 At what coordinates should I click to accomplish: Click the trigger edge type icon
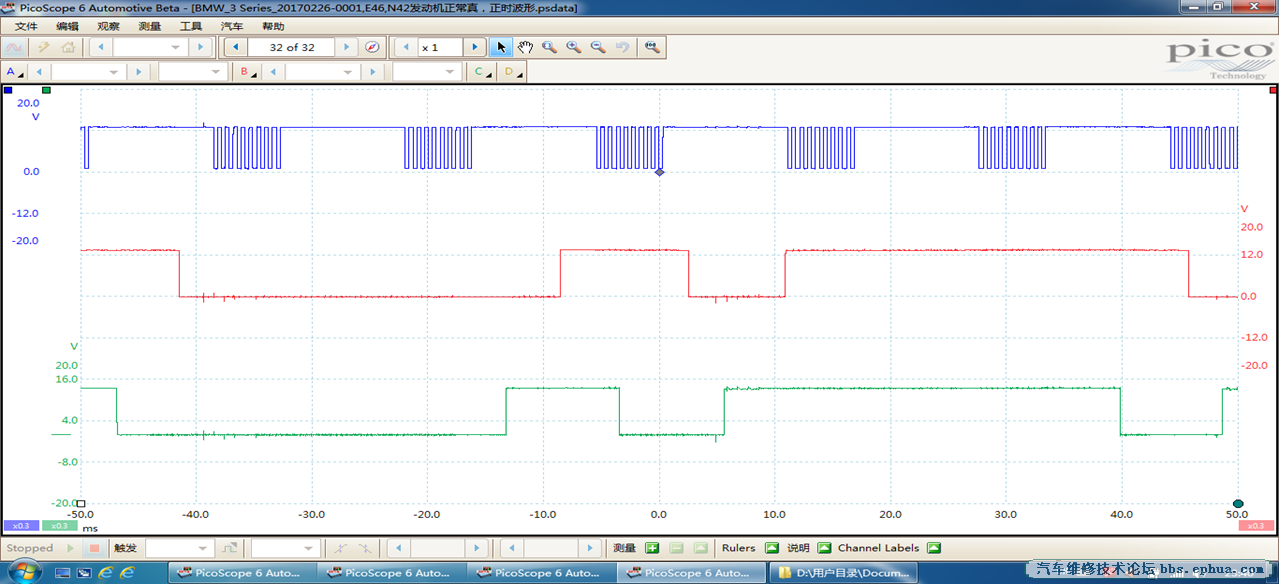pyautogui.click(x=230, y=548)
